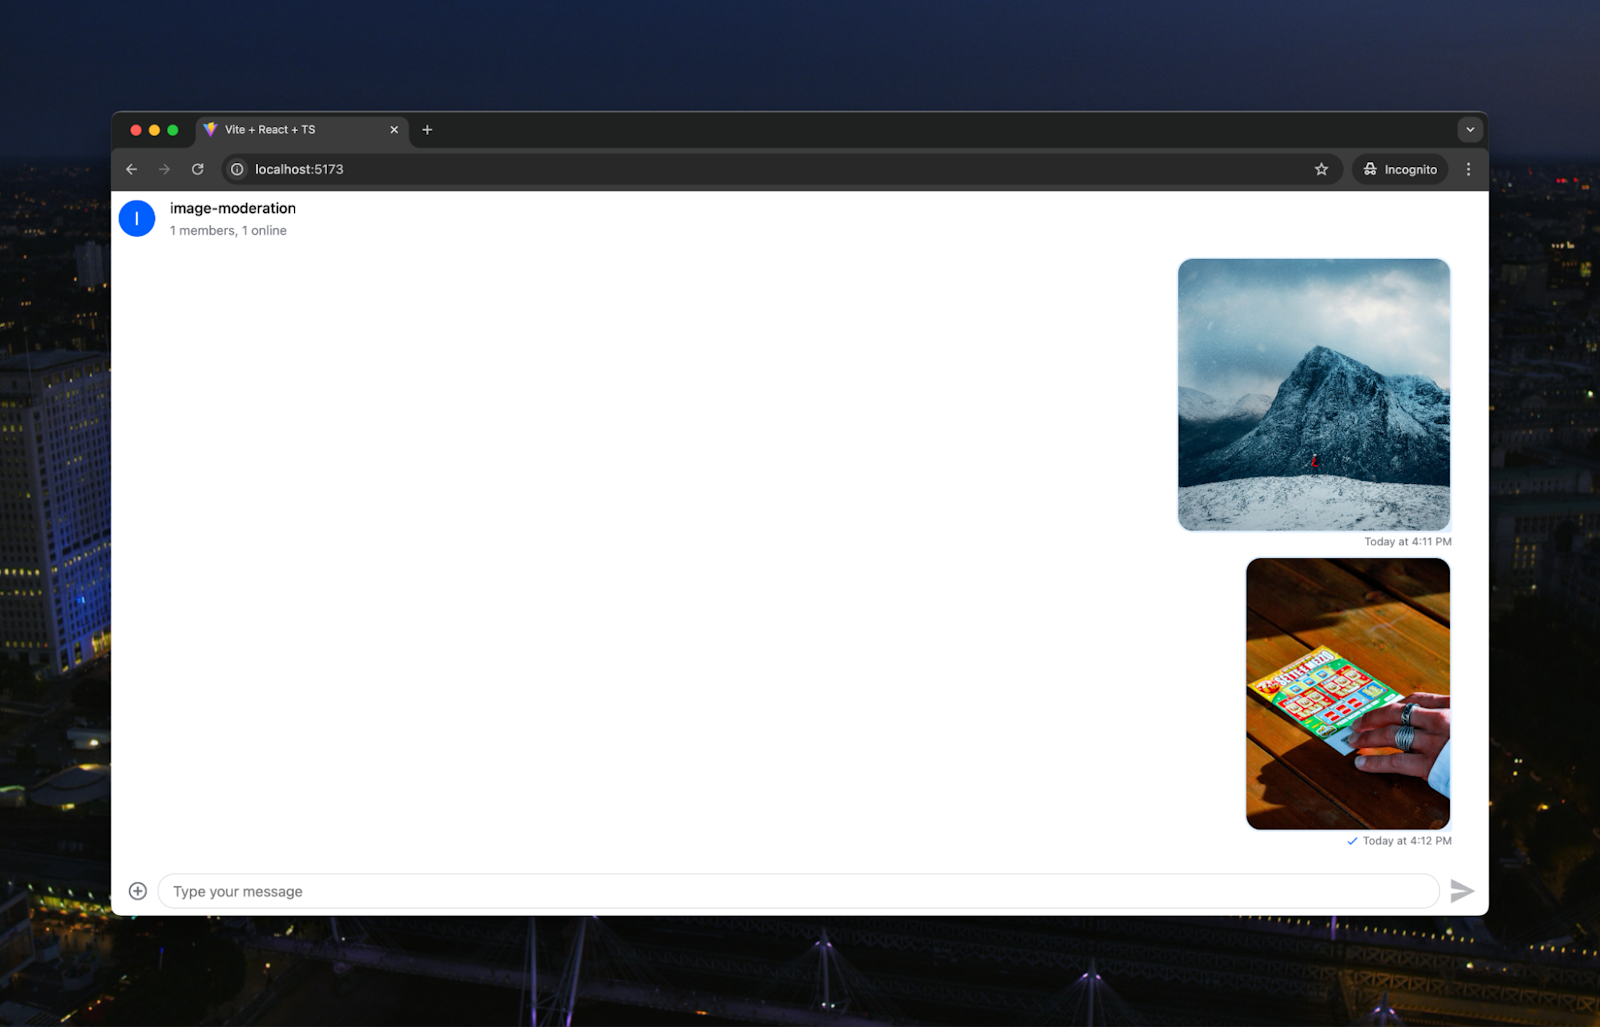
Task: Open Chrome's three-dot menu
Action: pyautogui.click(x=1468, y=169)
